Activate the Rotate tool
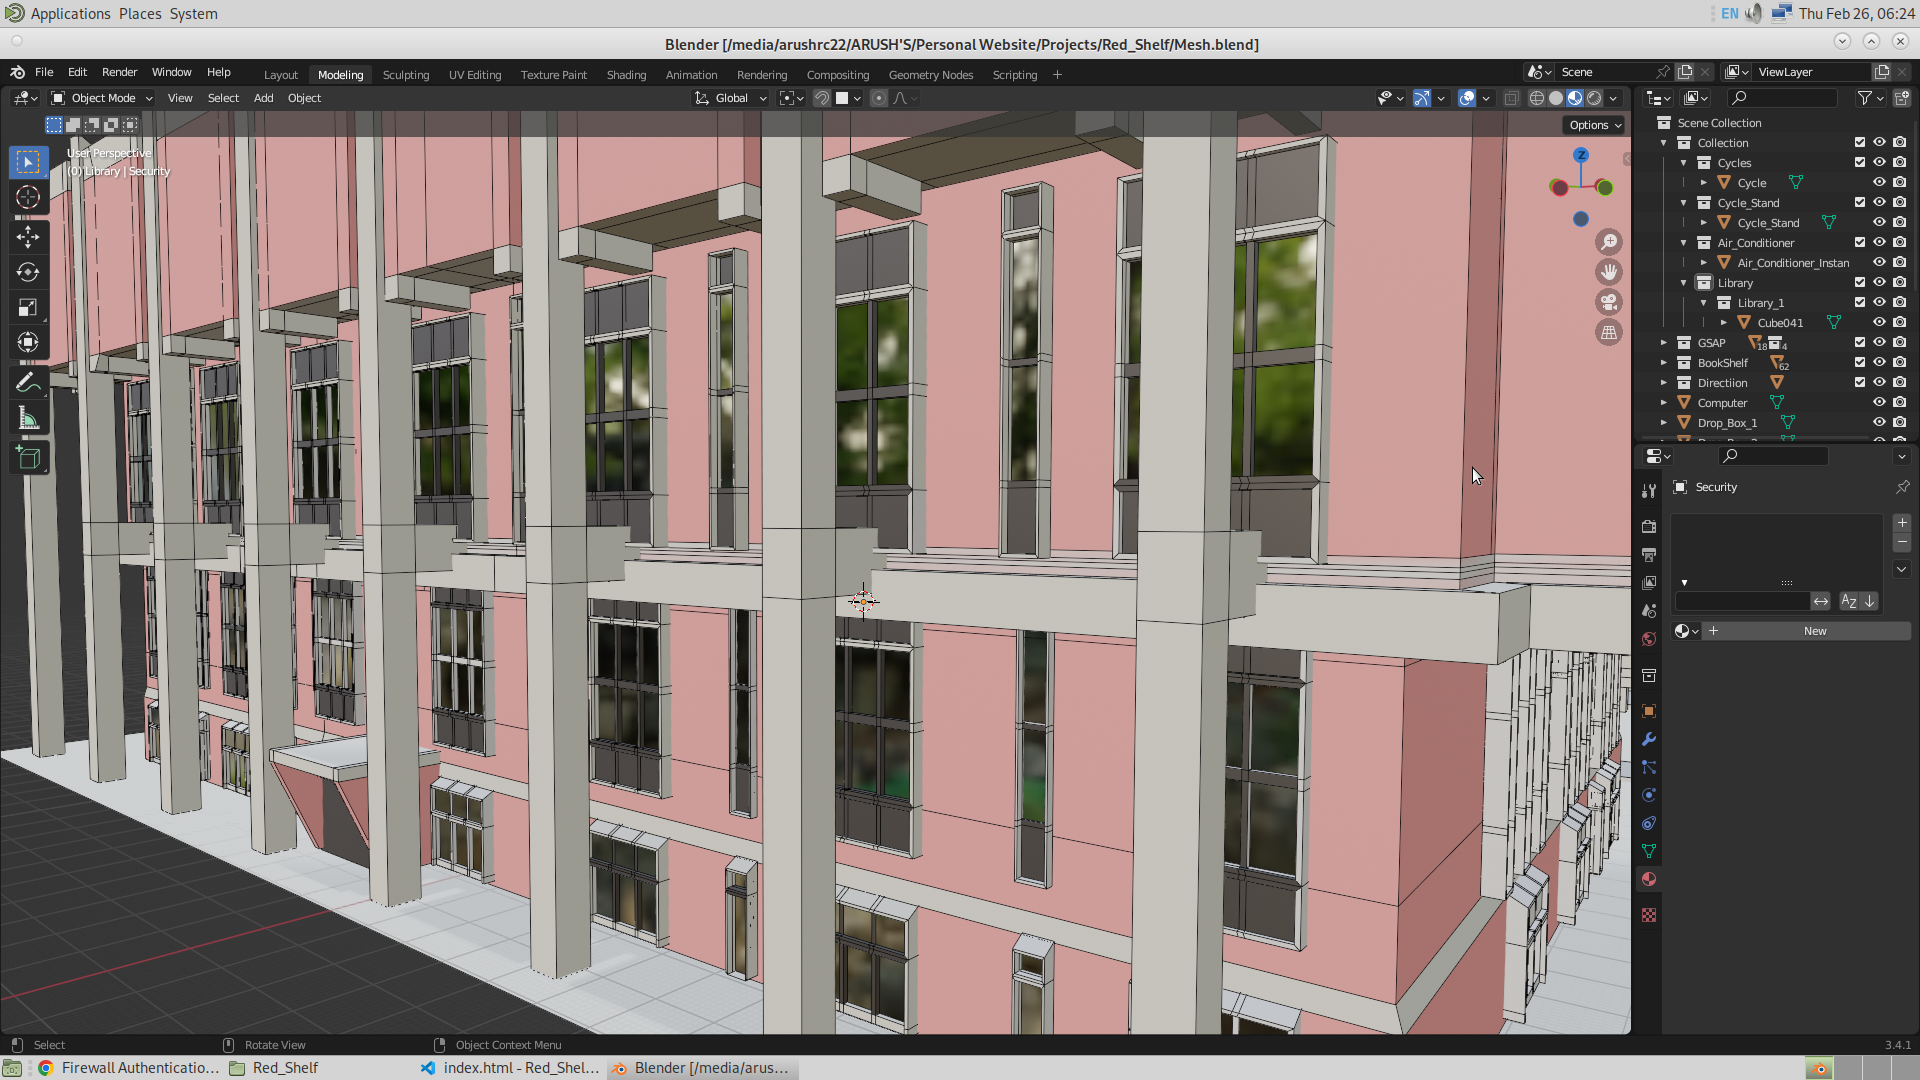Screen dimensions: 1920x1080 point(28,272)
